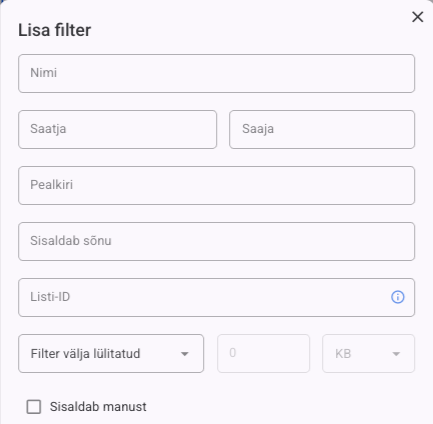Click the info icon in Listi-ID field
Viewport: 433px width, 424px height.
(x=397, y=297)
